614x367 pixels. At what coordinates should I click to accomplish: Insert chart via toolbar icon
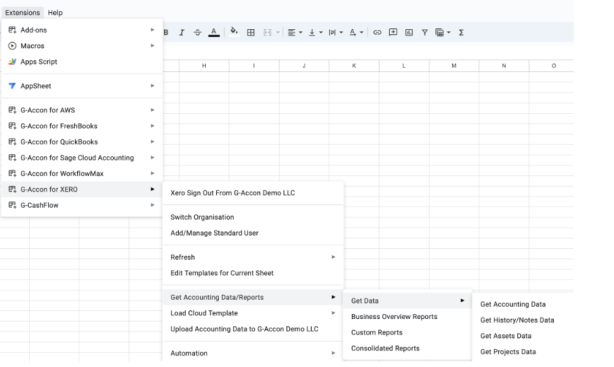[x=409, y=33]
